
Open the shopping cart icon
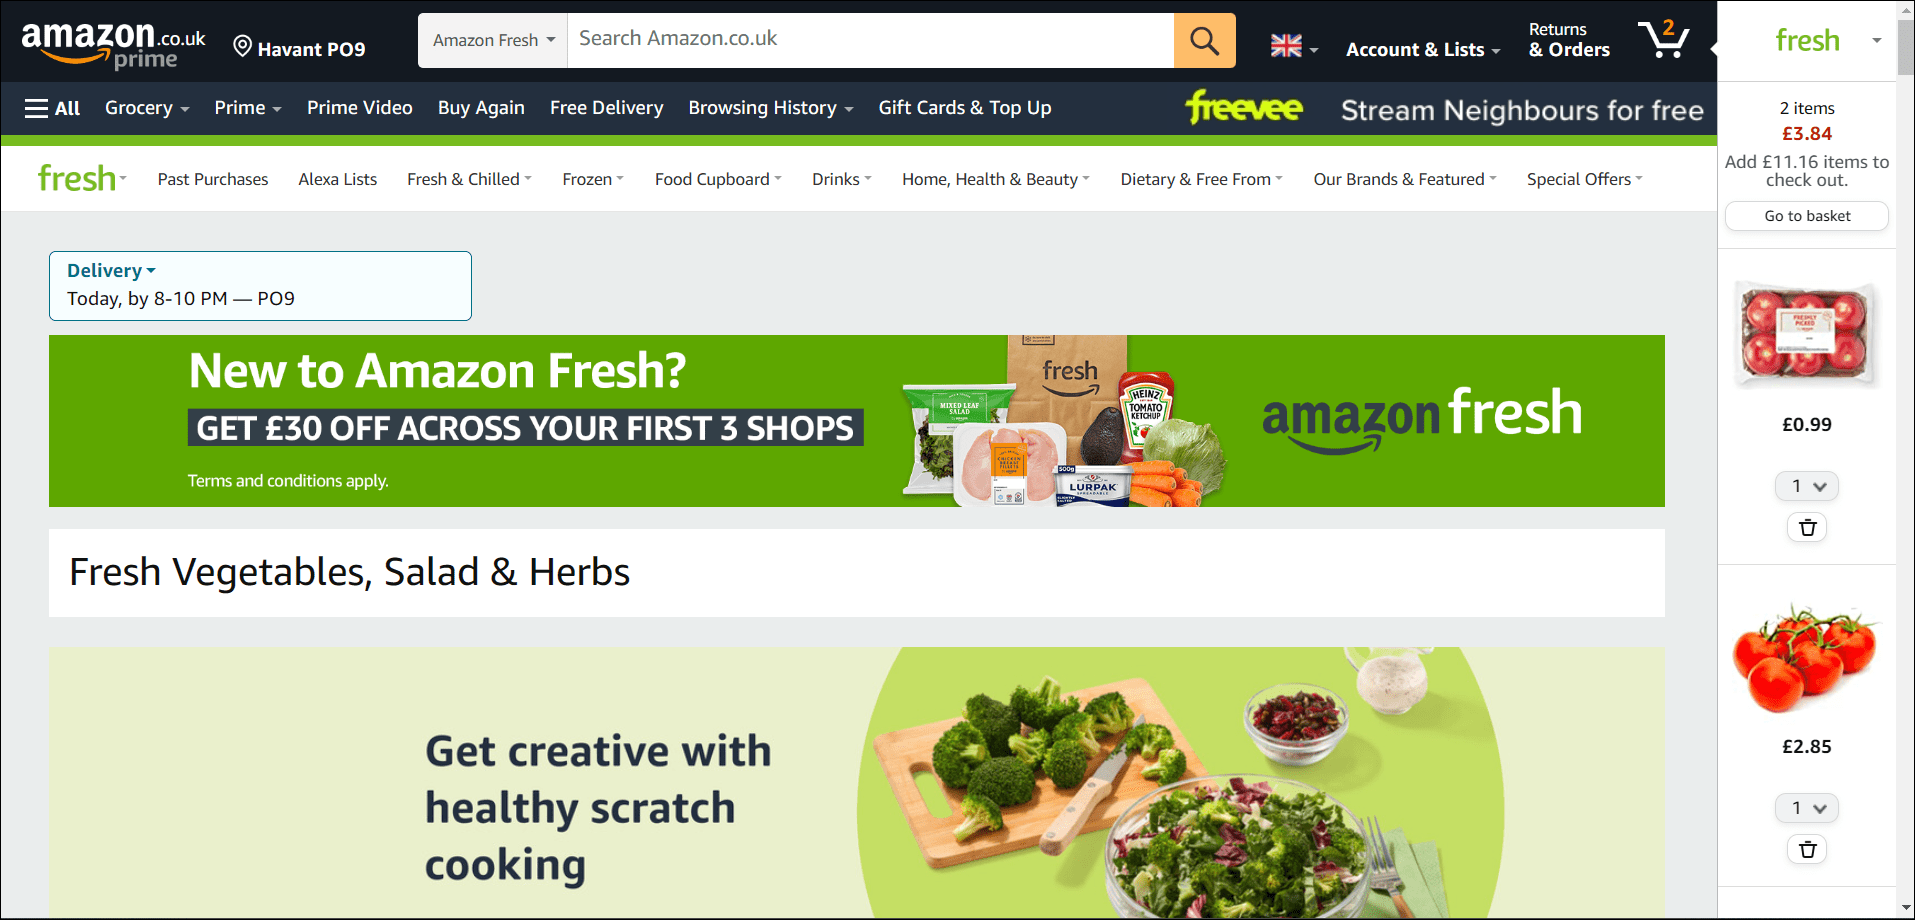pyautogui.click(x=1663, y=40)
